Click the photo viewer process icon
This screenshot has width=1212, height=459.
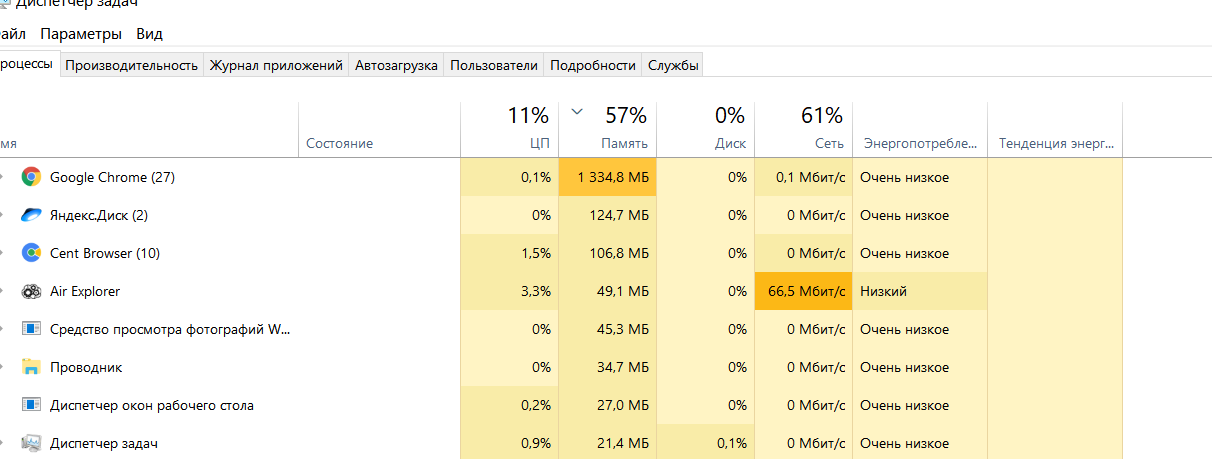click(x=31, y=329)
